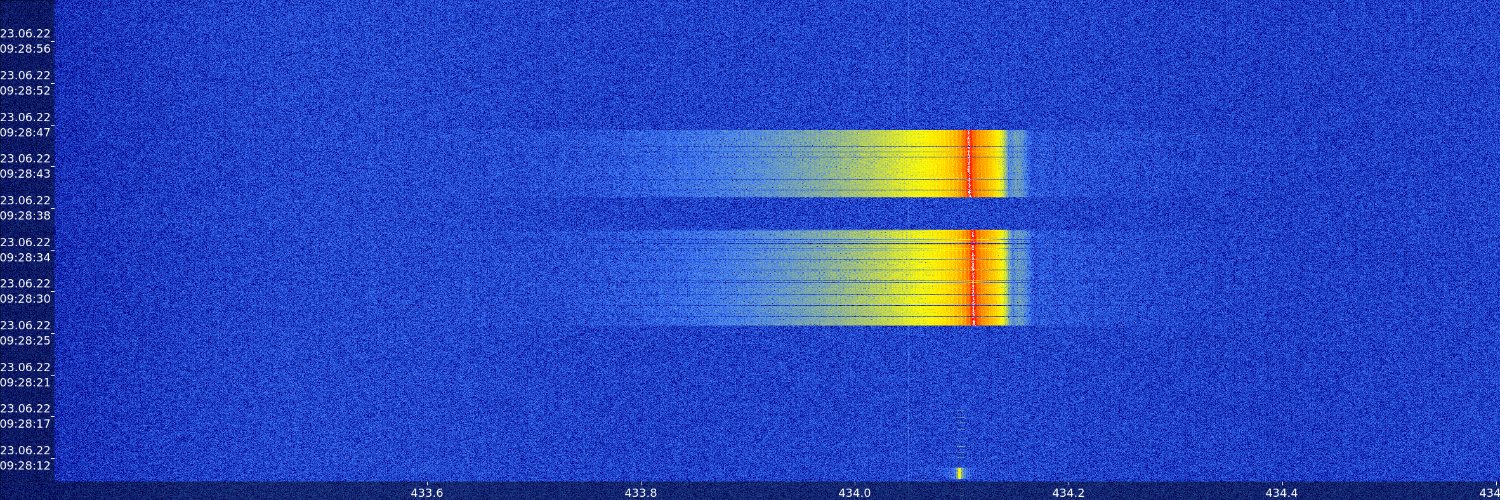Select the 433.6 frequency axis label
Image resolution: width=1500 pixels, height=500 pixels.
click(x=427, y=492)
